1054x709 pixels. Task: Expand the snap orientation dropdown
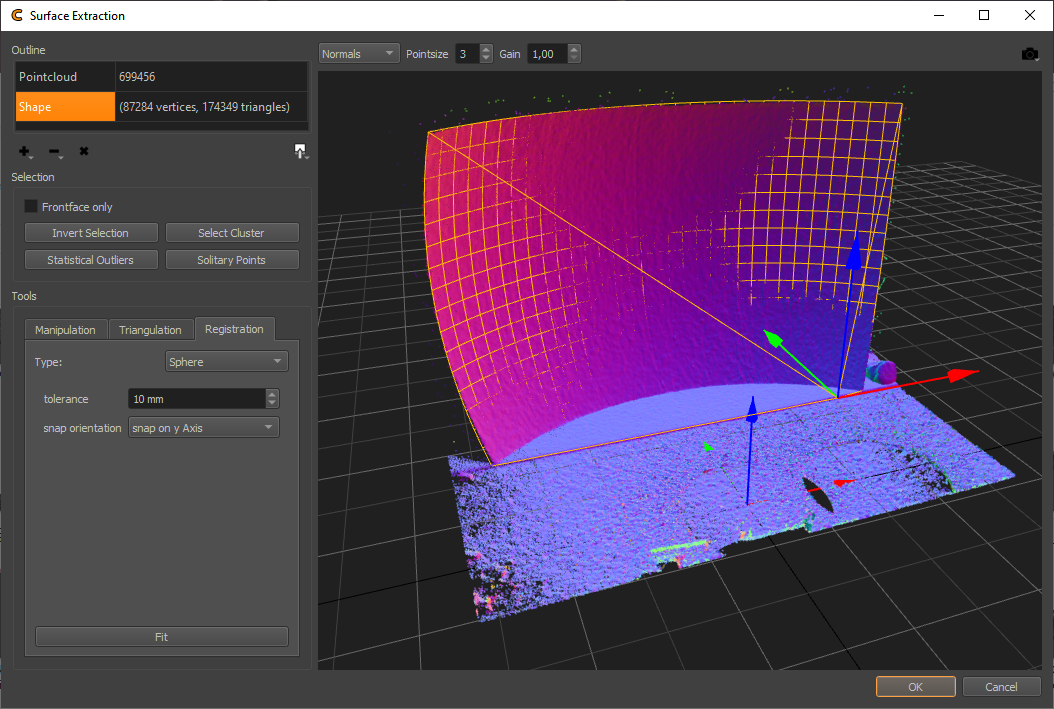coord(204,428)
